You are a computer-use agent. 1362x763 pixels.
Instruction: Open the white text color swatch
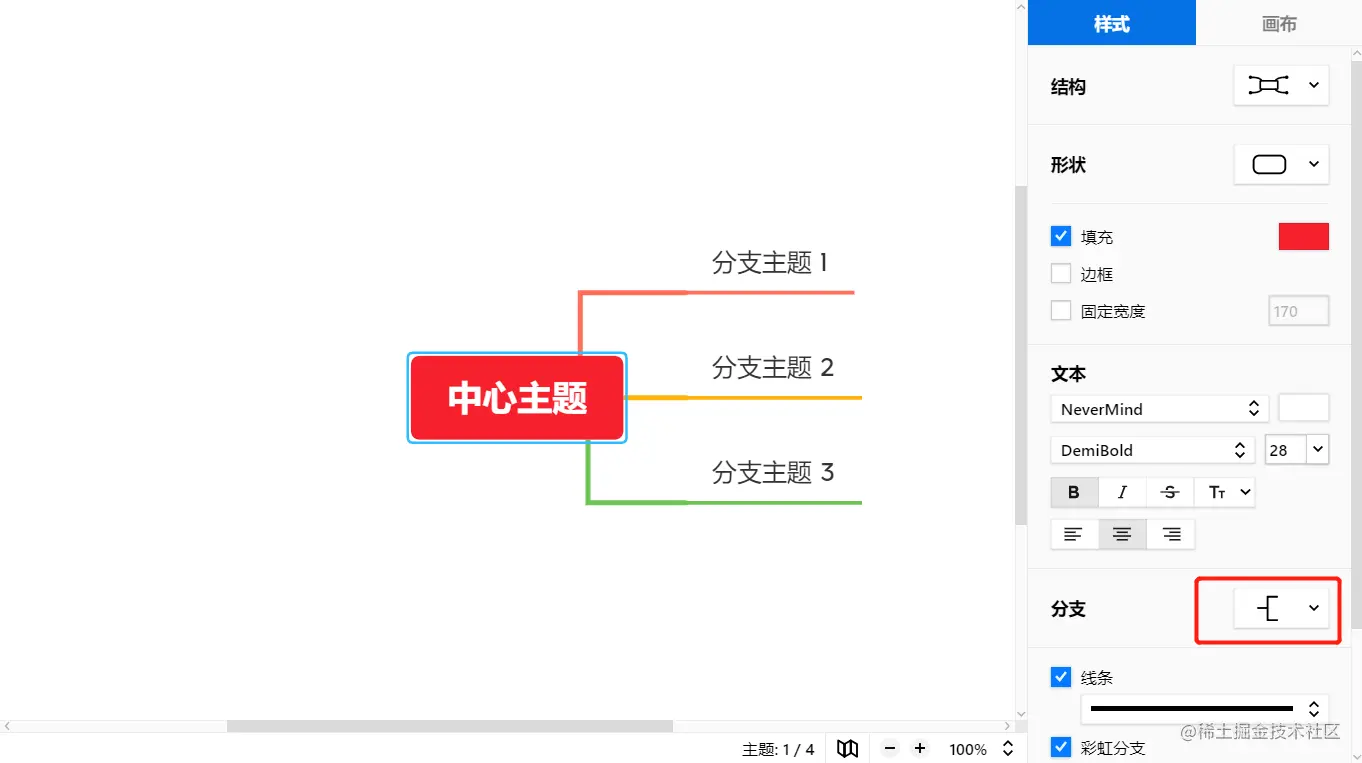pos(1304,408)
